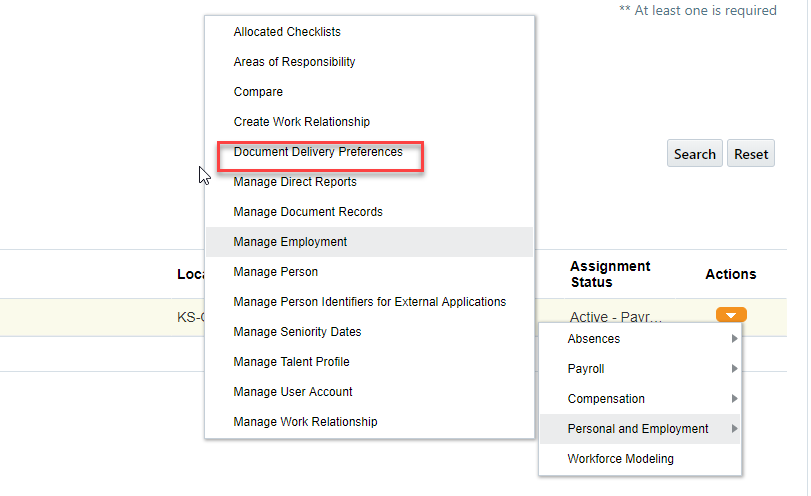The image size is (811, 496).
Task: Click the Reset button
Action: 751,154
